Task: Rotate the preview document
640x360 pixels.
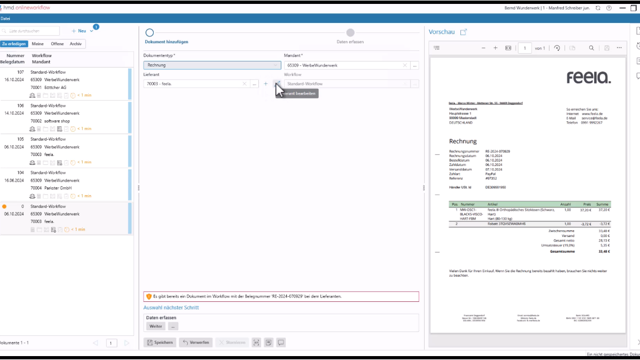Action: (557, 48)
